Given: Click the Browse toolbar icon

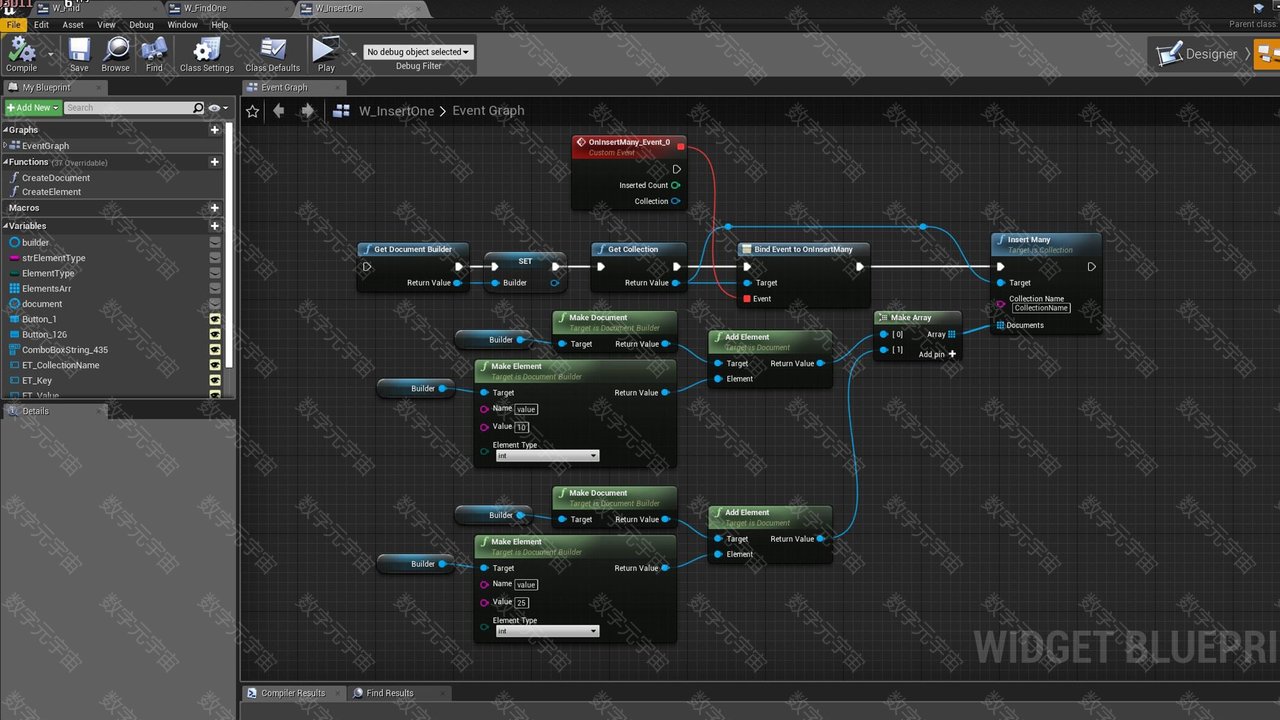Looking at the screenshot, I should point(116,54).
